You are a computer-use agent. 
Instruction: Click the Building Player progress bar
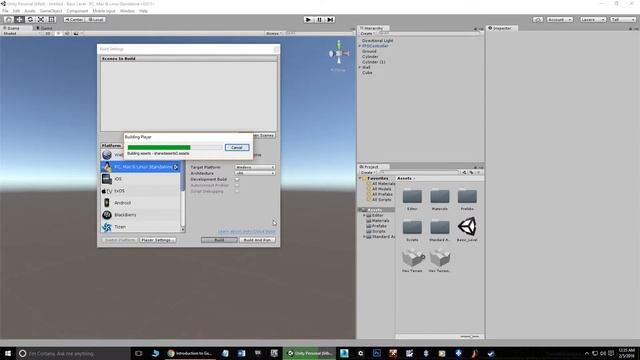[175, 147]
